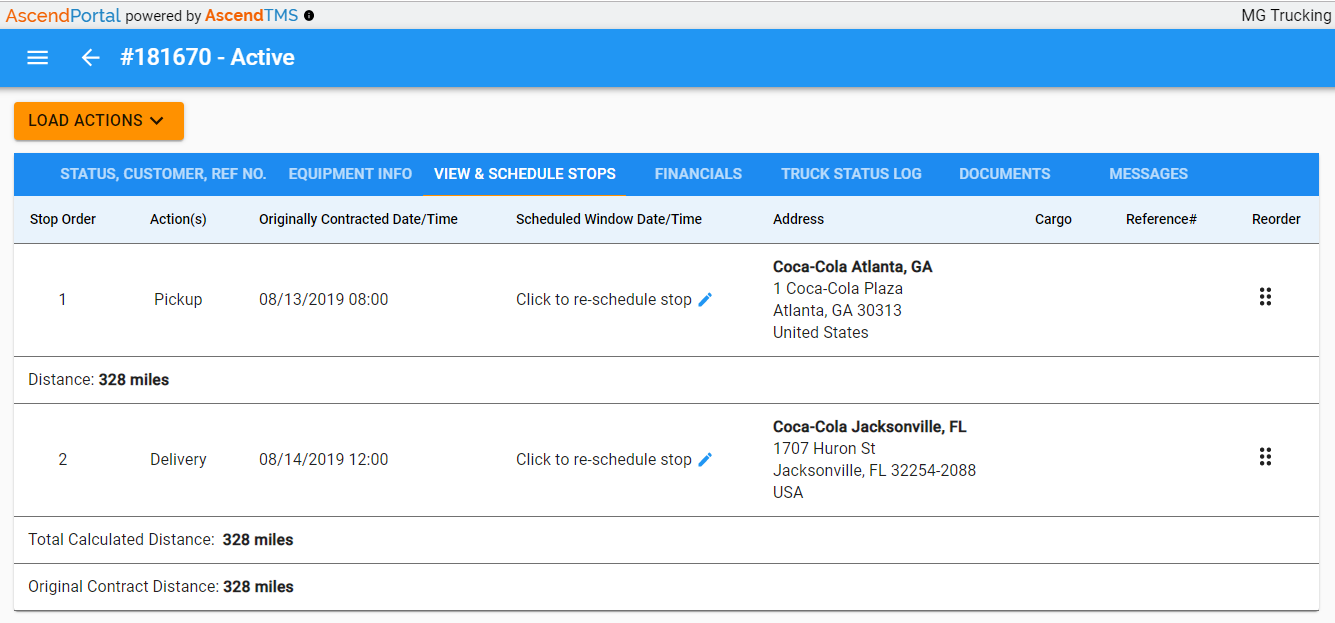
Task: Select the Pickup action cell
Action: (x=178, y=299)
